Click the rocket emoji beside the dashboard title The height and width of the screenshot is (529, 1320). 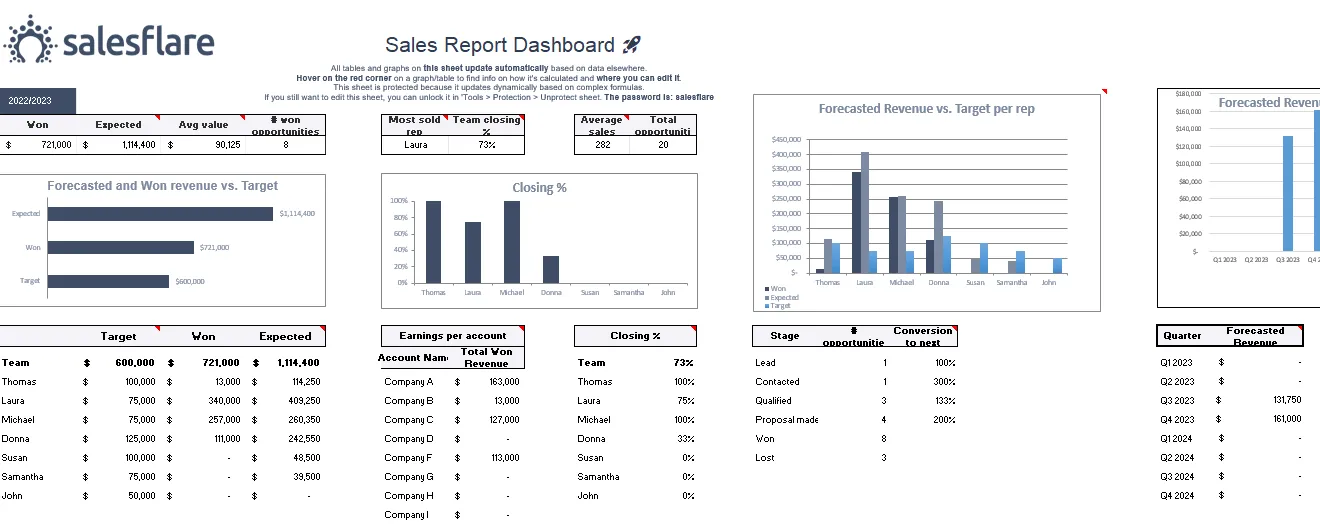[631, 44]
